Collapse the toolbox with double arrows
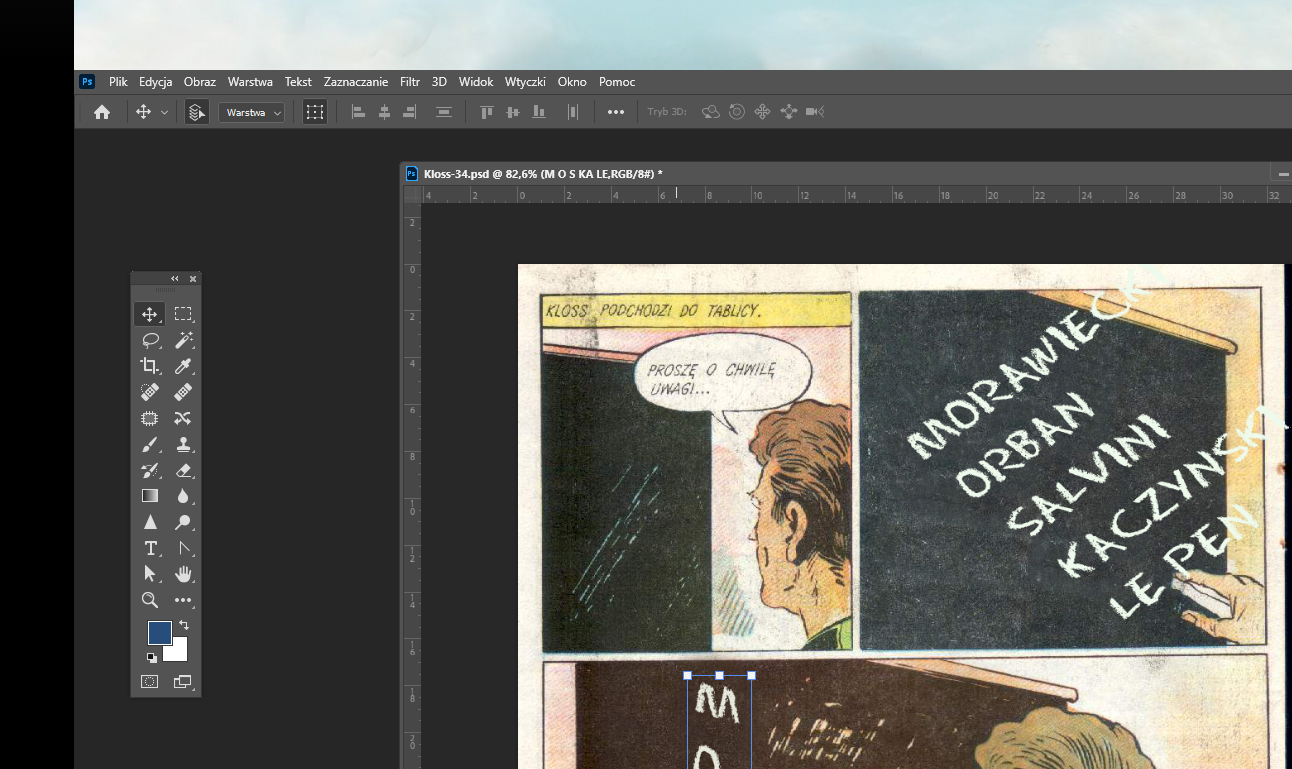1292x769 pixels. pyautogui.click(x=175, y=279)
